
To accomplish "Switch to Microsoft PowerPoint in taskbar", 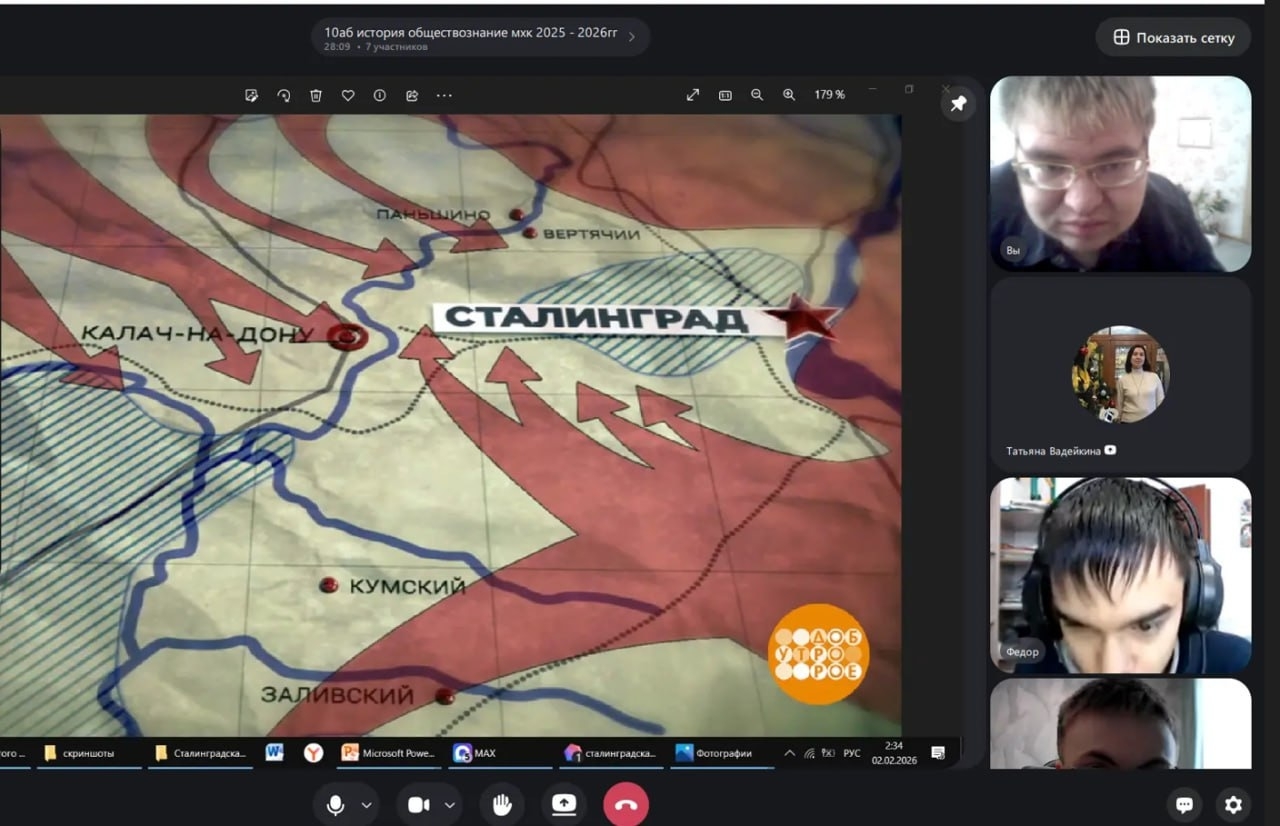I will tap(390, 753).
